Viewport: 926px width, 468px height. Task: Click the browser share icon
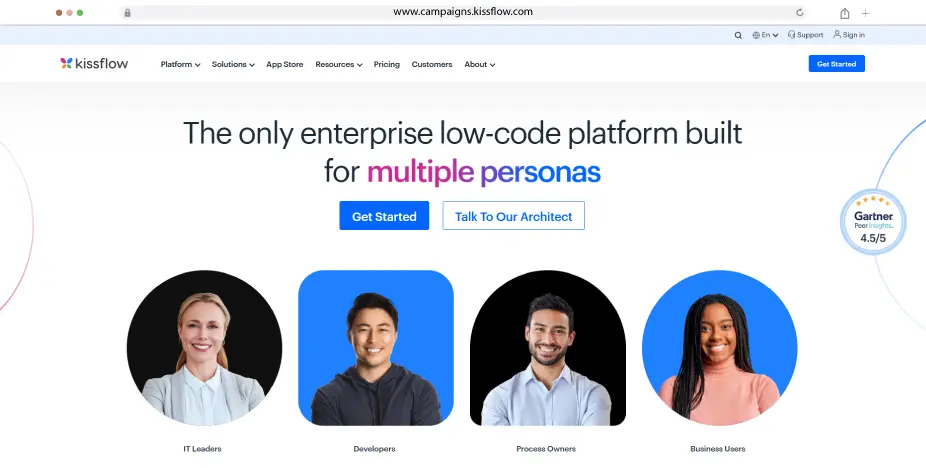[x=845, y=13]
